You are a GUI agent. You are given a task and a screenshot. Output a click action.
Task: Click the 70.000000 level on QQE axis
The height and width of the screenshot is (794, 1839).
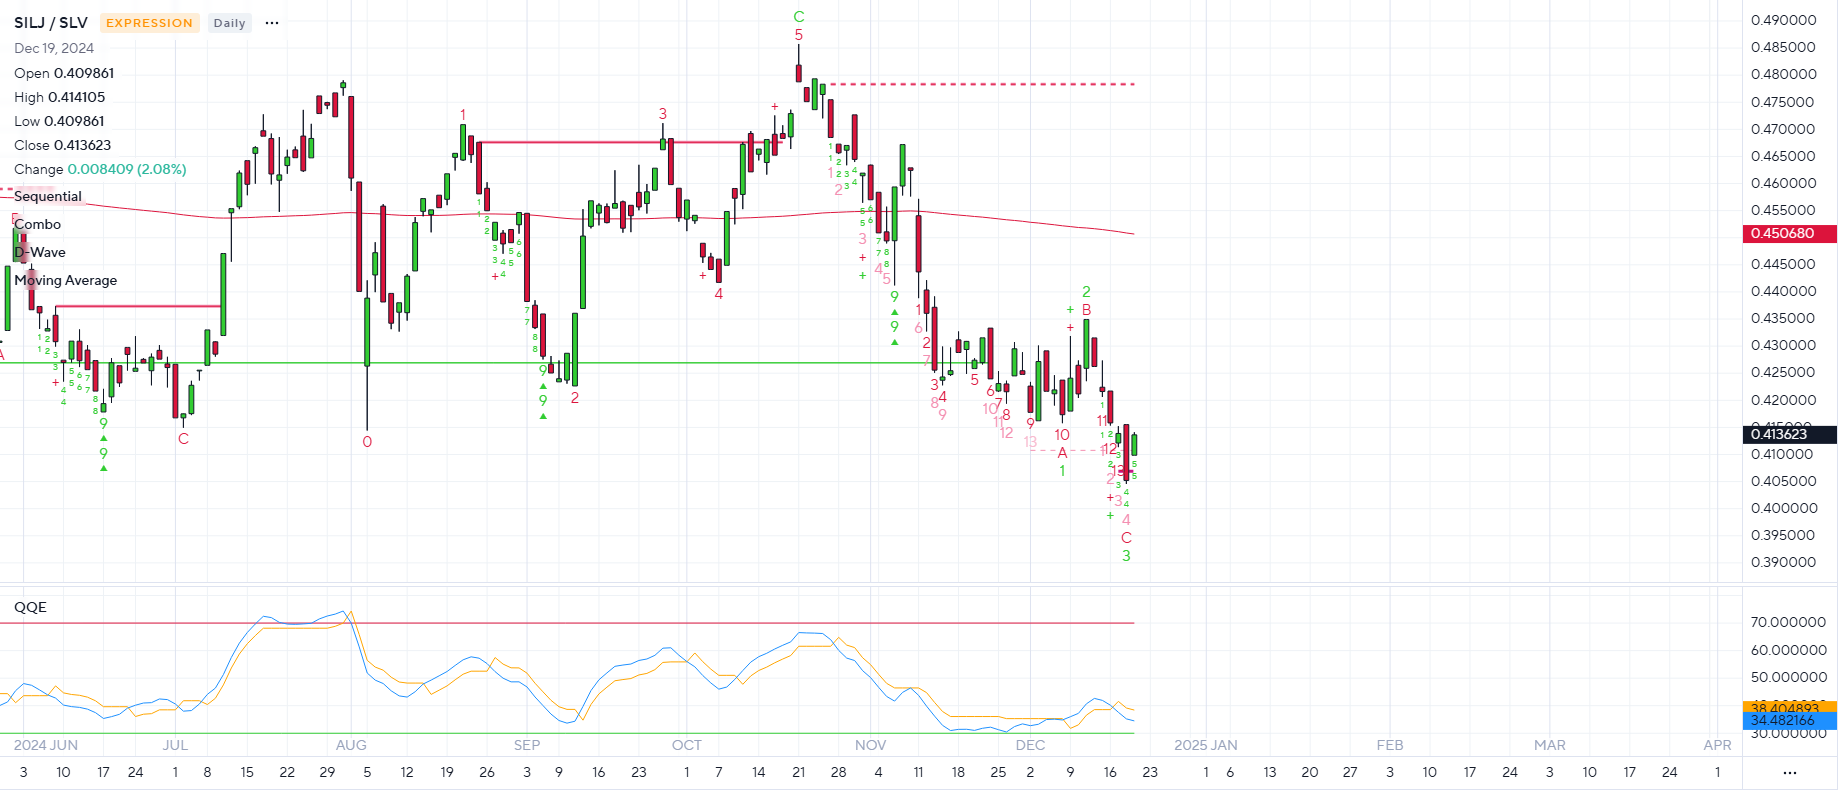pyautogui.click(x=1788, y=623)
